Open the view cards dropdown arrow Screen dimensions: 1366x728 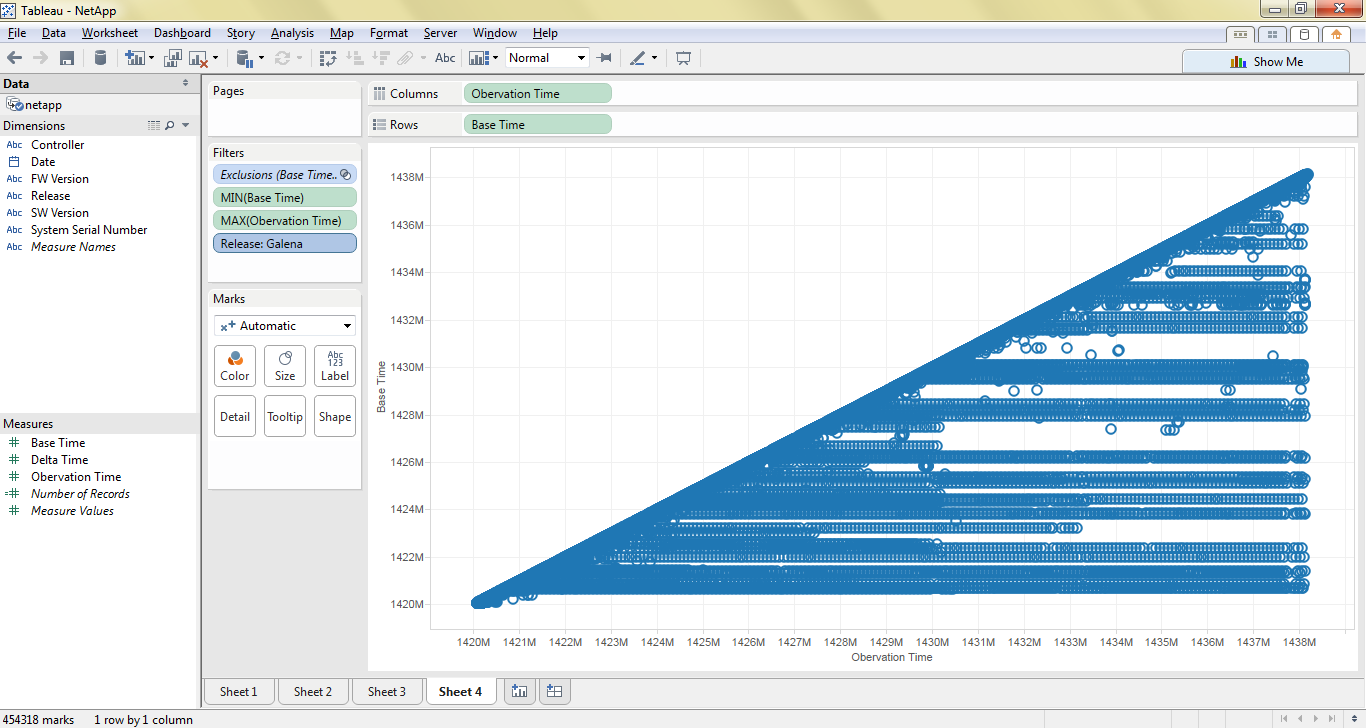click(494, 58)
